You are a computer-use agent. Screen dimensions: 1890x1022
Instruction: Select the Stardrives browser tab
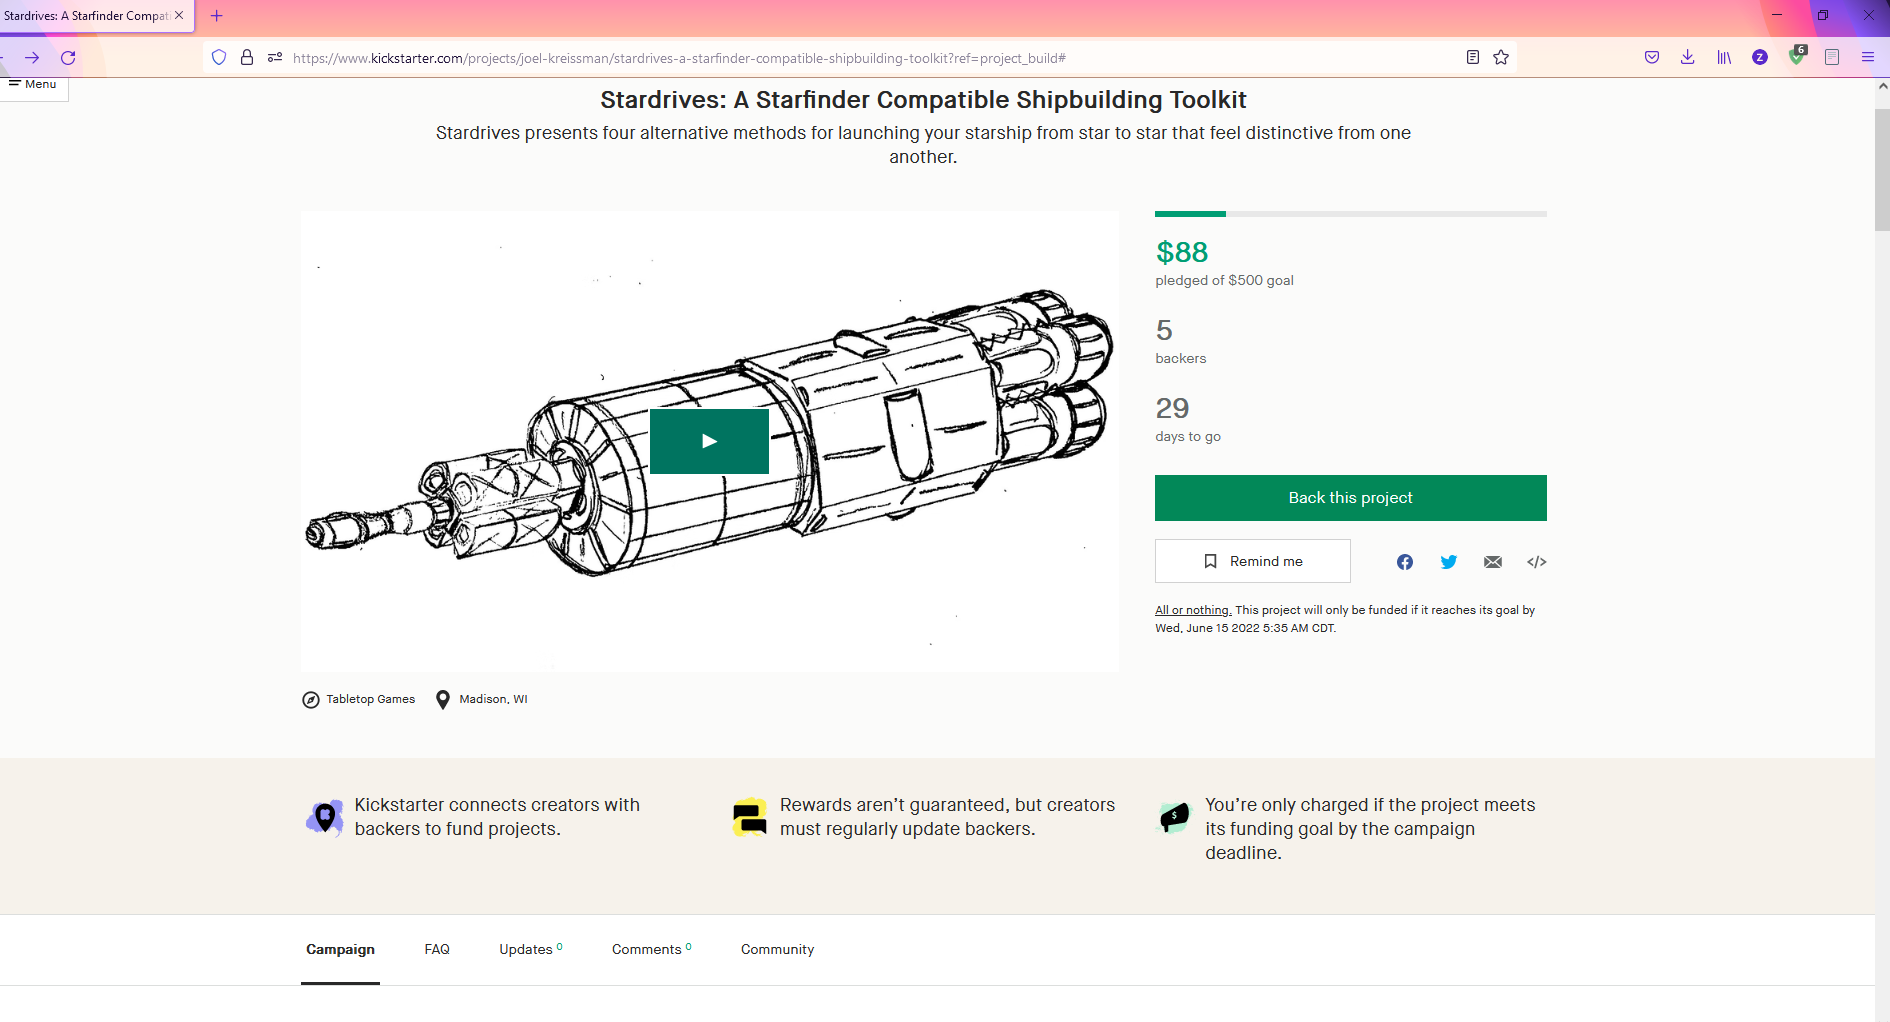(x=86, y=16)
